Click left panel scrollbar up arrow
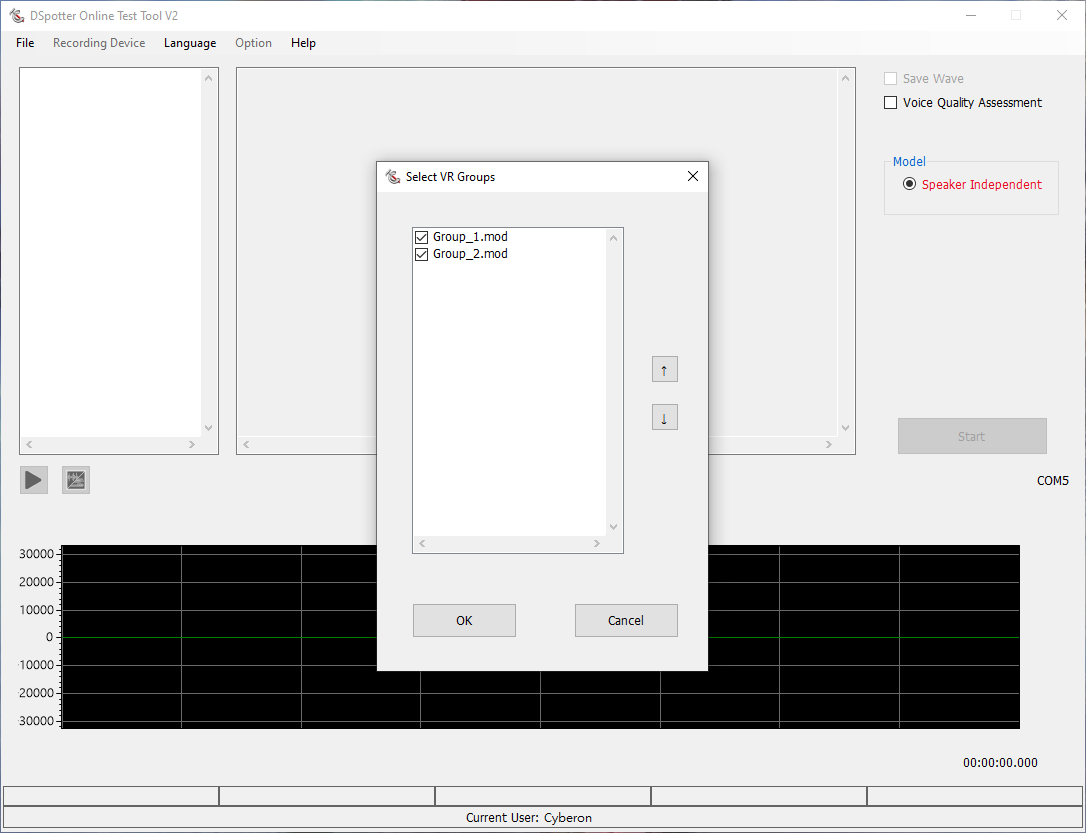 pos(209,78)
